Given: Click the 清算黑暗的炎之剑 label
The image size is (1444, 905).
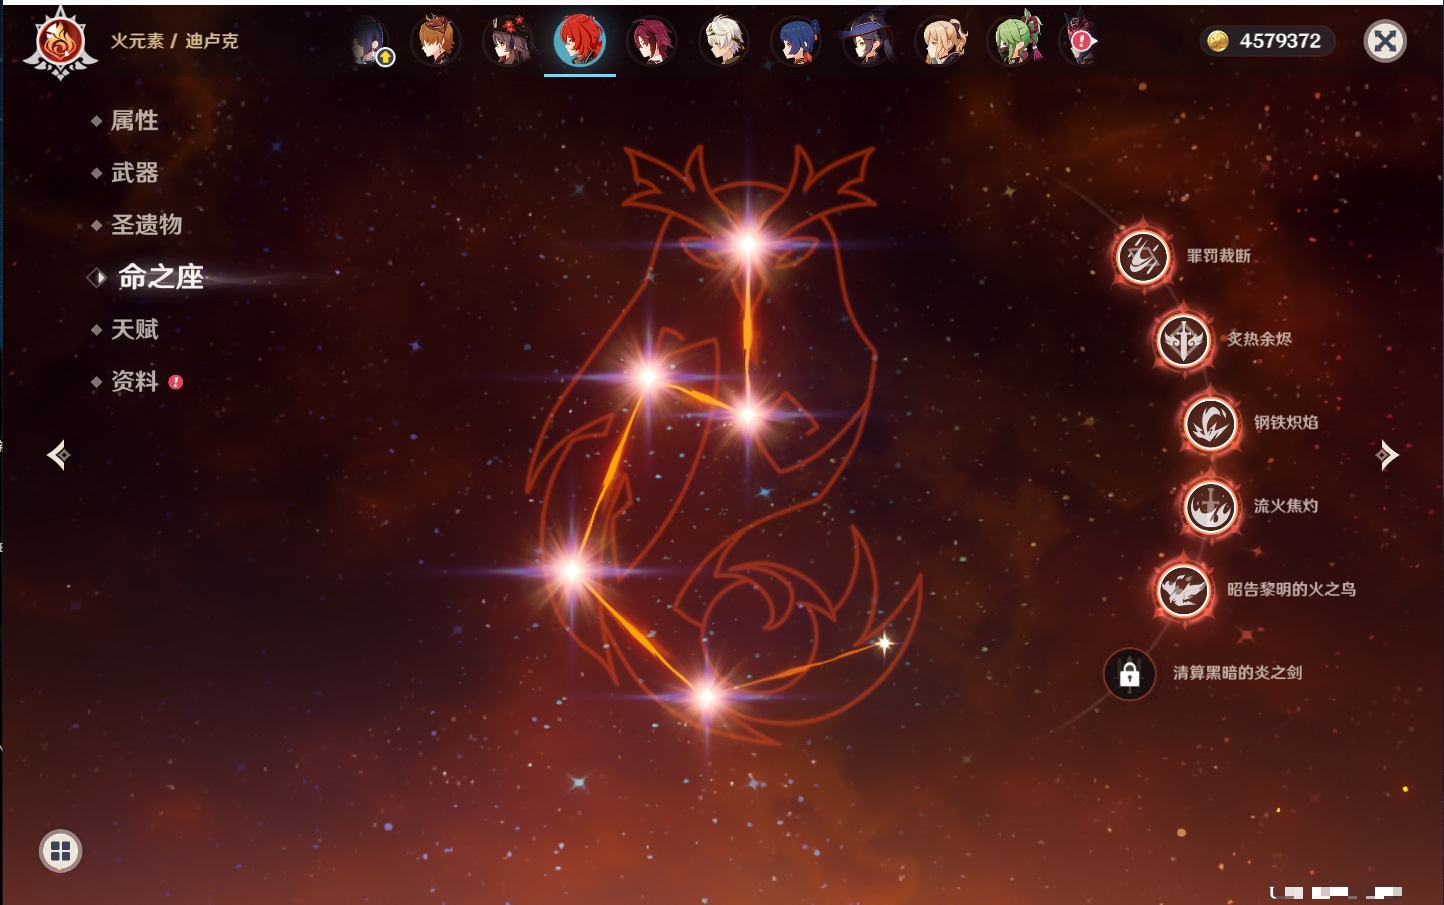Looking at the screenshot, I should pos(1237,672).
